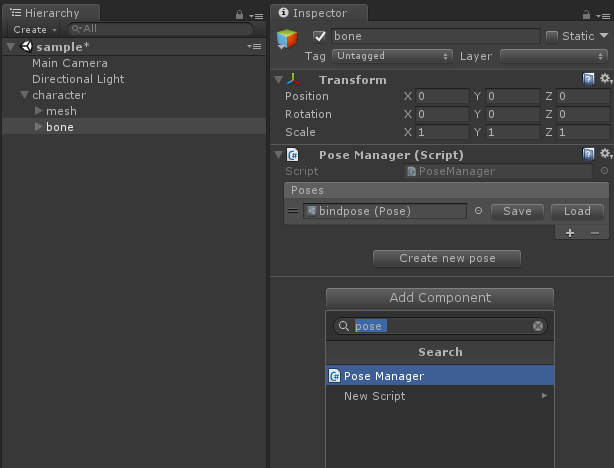The width and height of the screenshot is (614, 468).
Task: Toggle the Static checkbox
Action: pyautogui.click(x=552, y=37)
